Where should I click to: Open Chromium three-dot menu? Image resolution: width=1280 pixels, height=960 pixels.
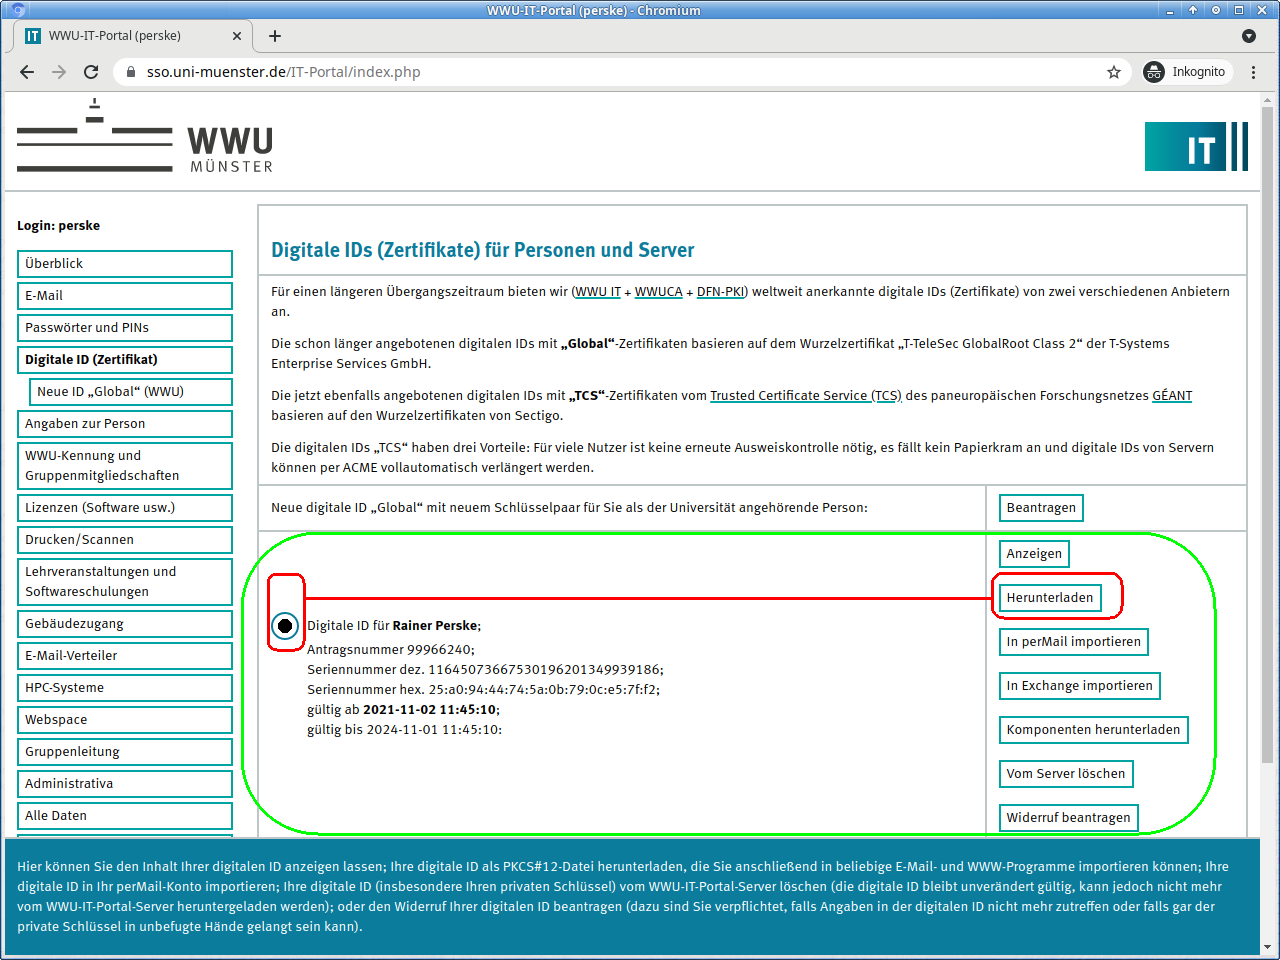(x=1254, y=72)
